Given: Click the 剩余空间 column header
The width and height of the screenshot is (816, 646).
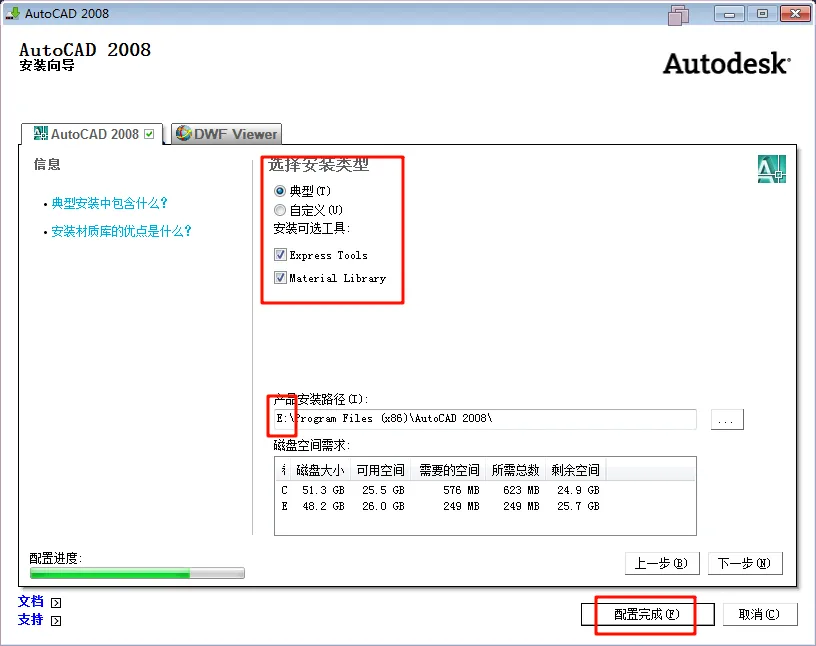Looking at the screenshot, I should click(x=576, y=471).
